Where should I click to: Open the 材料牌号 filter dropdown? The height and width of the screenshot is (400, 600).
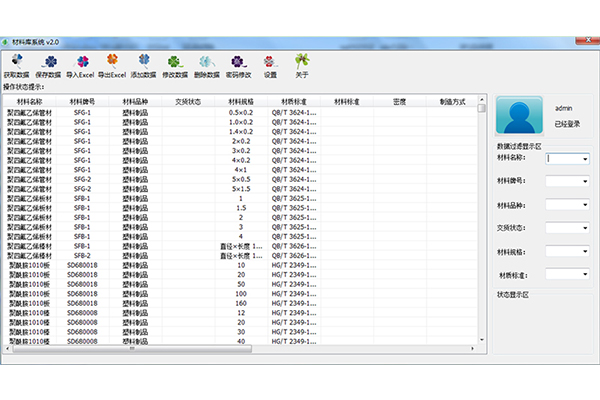point(583,182)
